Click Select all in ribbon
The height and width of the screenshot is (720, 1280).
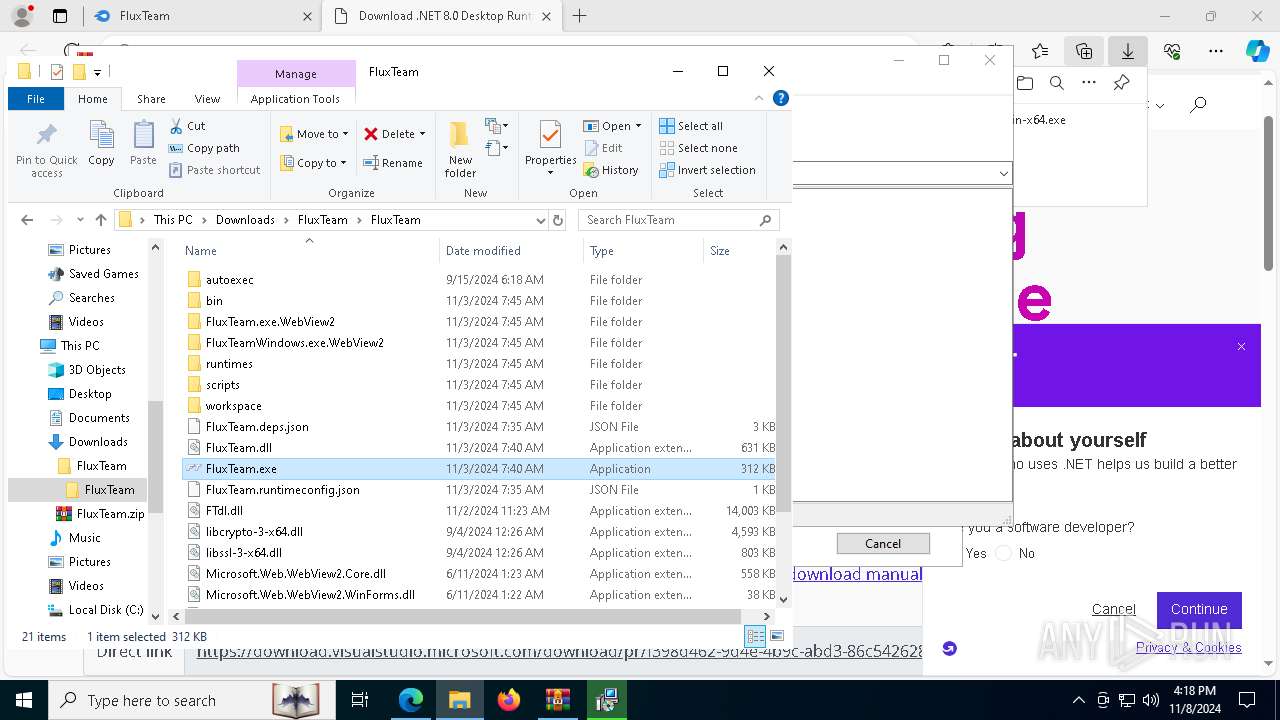click(x=691, y=126)
